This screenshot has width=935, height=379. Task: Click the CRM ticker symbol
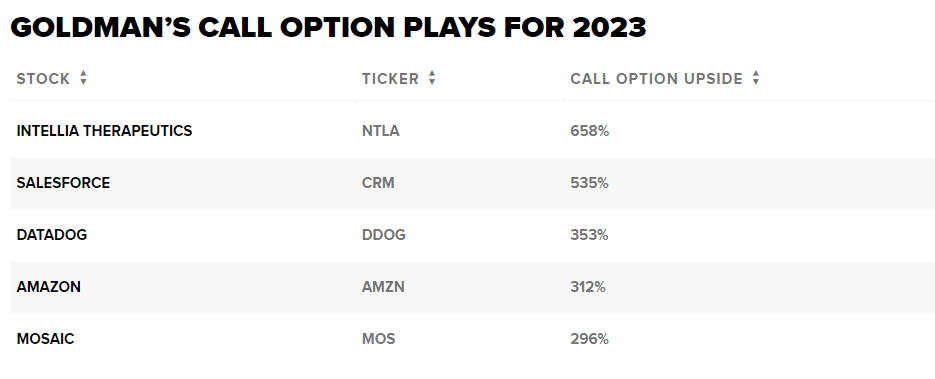[x=378, y=182]
